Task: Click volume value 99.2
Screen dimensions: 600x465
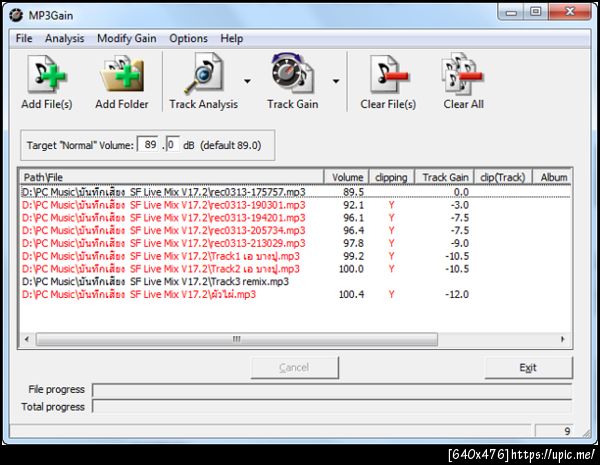Action: (x=354, y=256)
